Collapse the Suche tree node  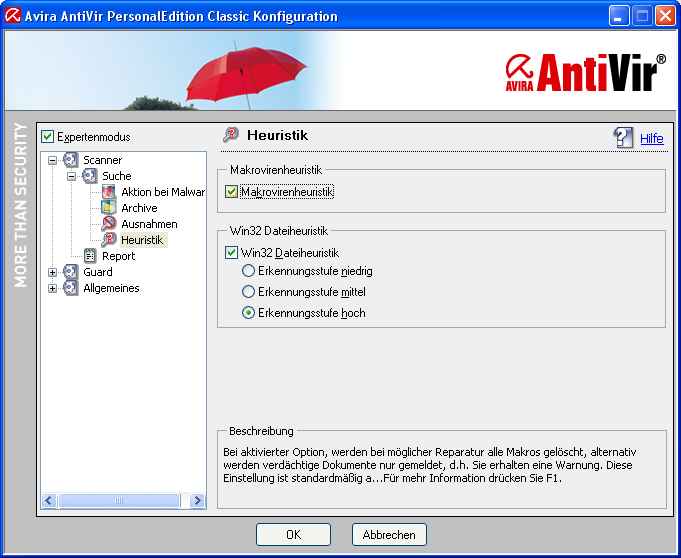pos(71,176)
